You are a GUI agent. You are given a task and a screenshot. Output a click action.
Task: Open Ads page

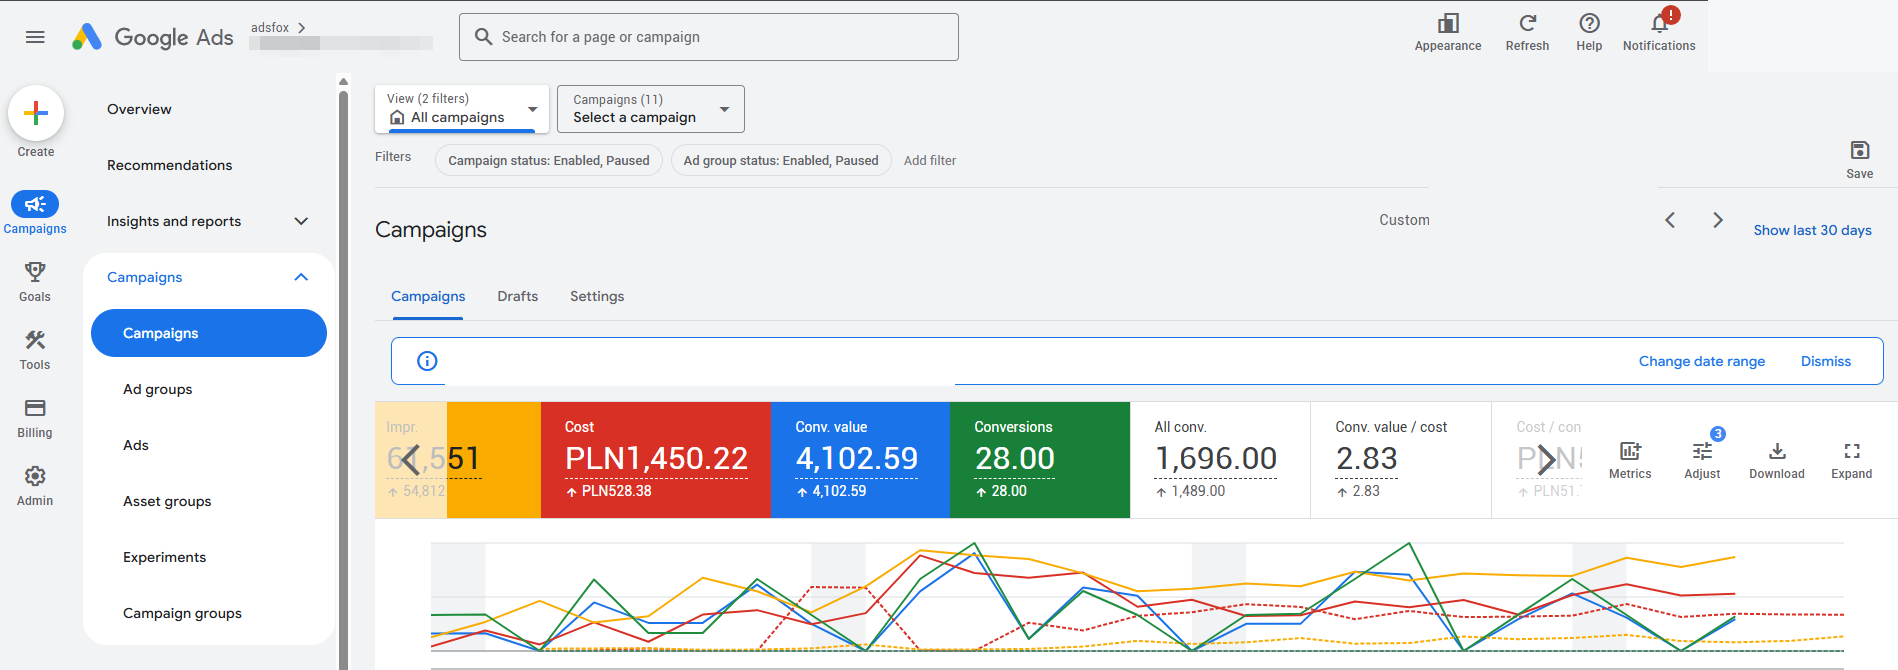pyautogui.click(x=136, y=445)
